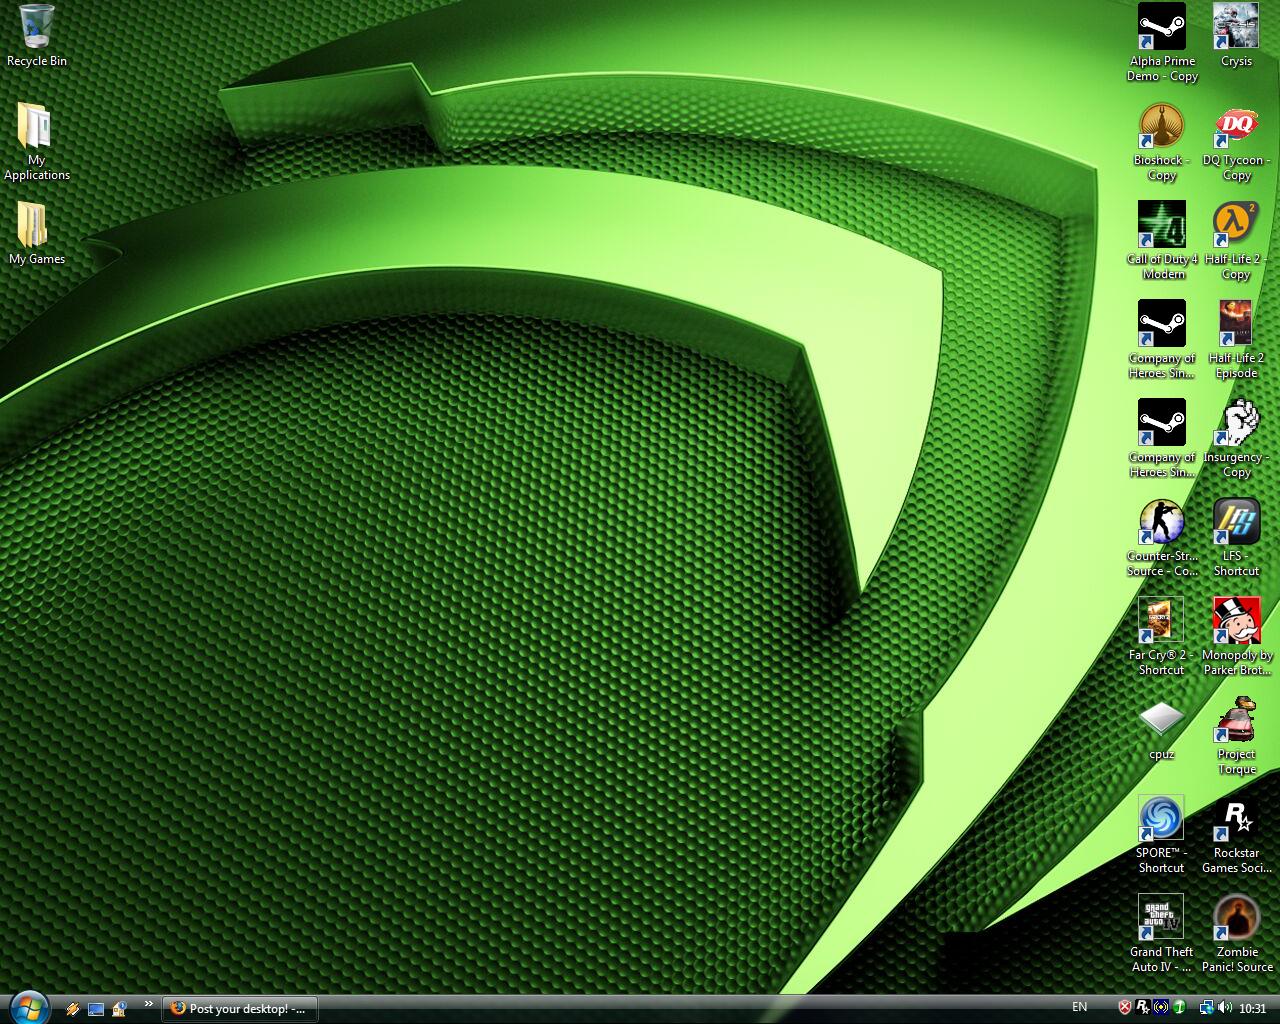Click the Call of Duty 4 icon
1280x1024 pixels.
pyautogui.click(x=1161, y=225)
